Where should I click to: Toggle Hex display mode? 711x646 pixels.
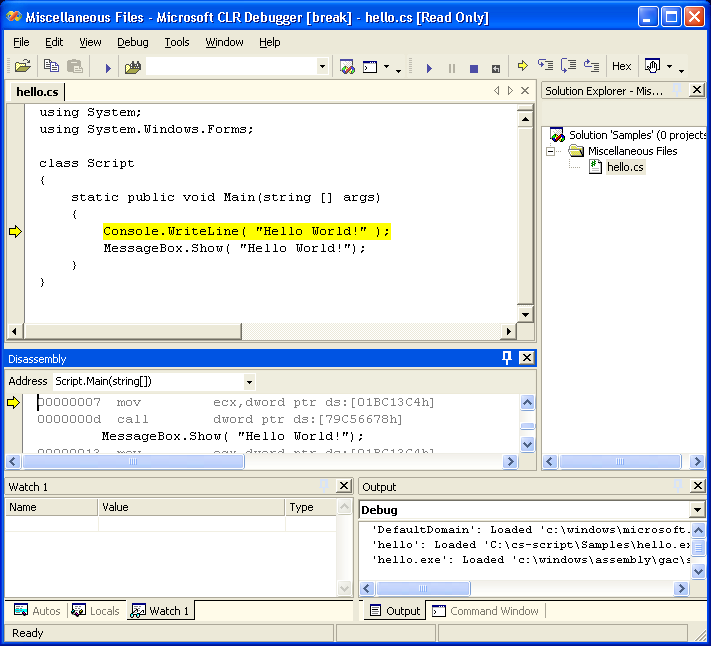coord(621,66)
